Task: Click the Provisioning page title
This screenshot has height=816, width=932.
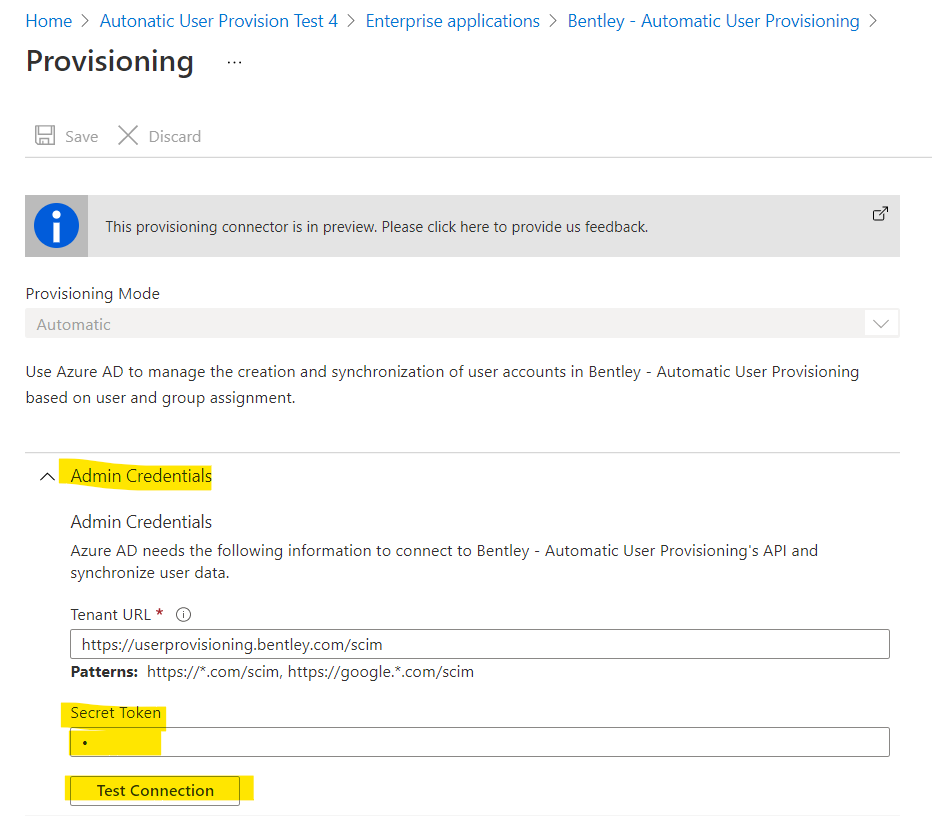Action: coord(110,61)
